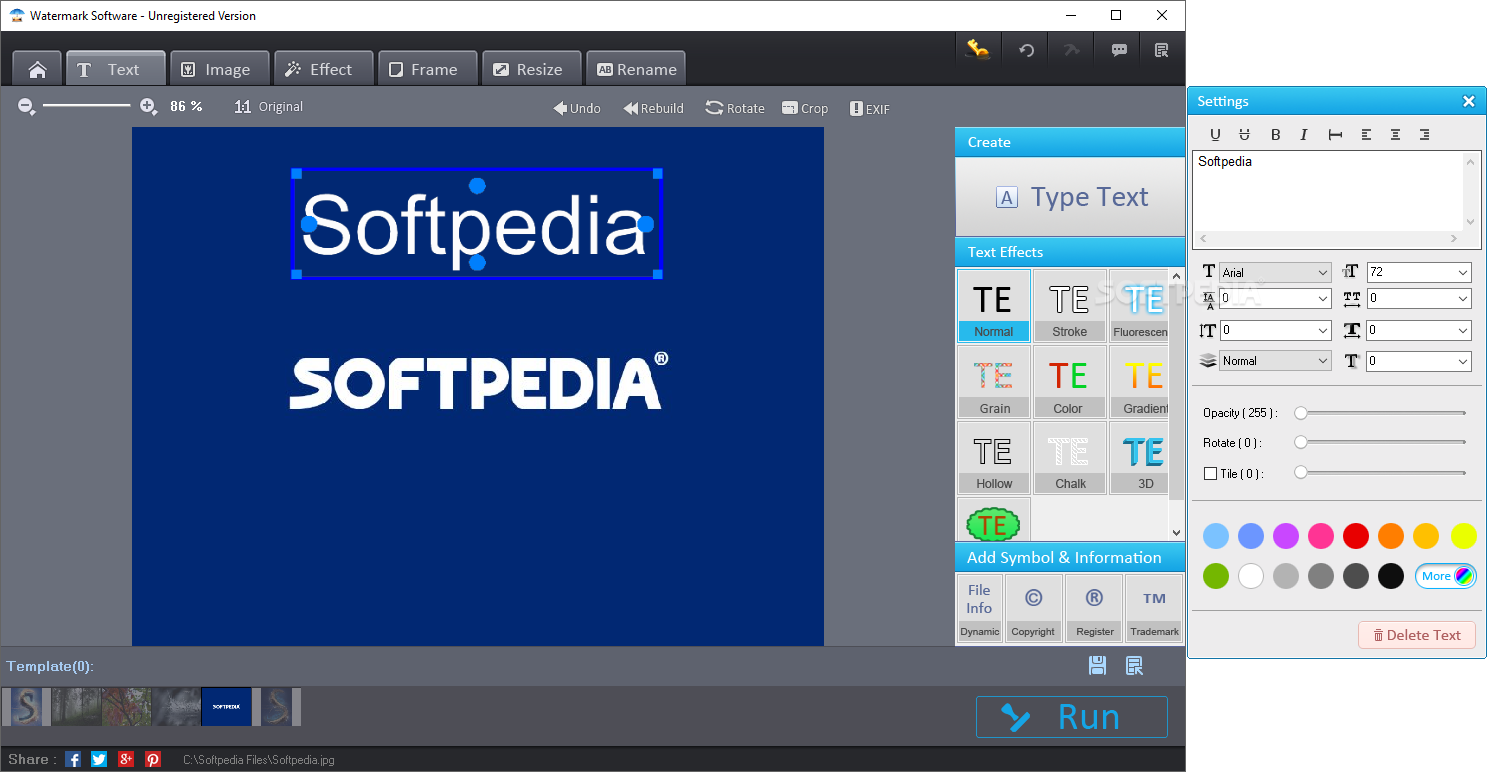Toggle italic text formatting
1487x772 pixels.
[x=1304, y=135]
